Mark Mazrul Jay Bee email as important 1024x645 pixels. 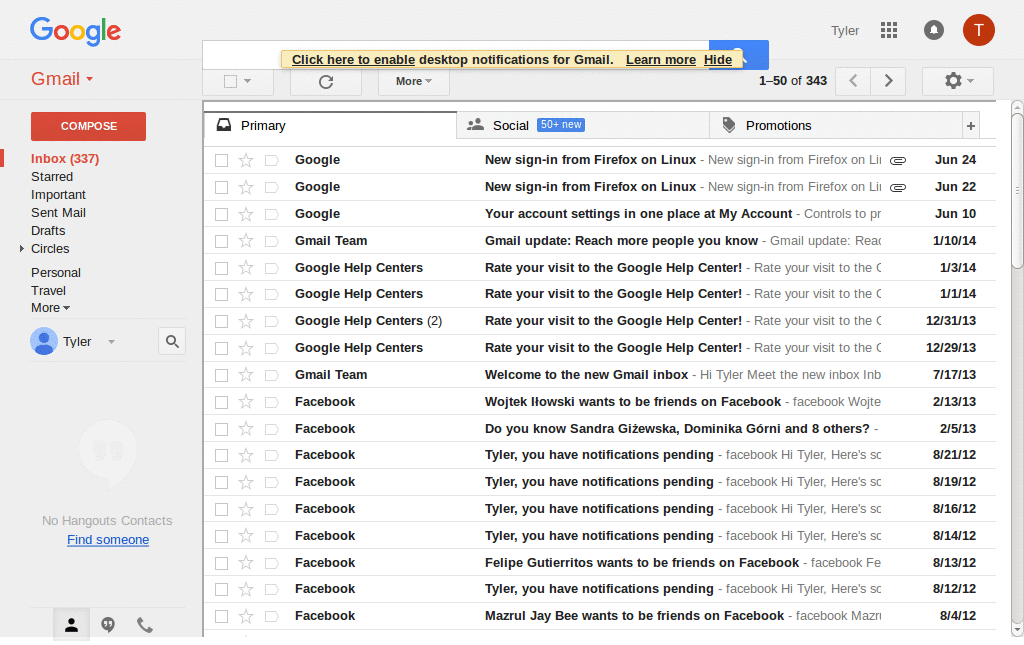[272, 616]
